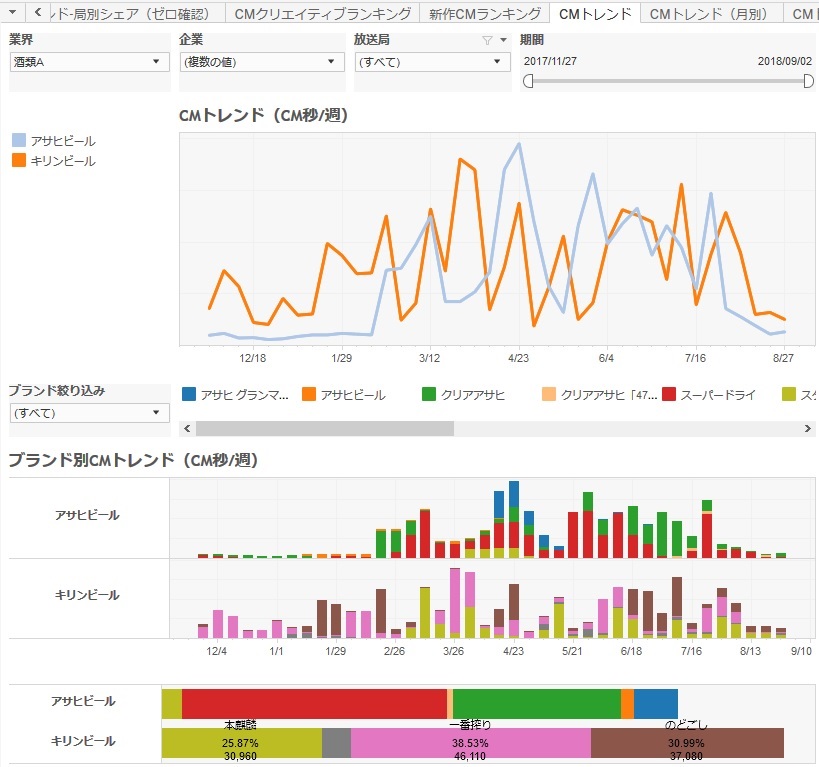819x767 pixels.
Task: Click the ブランド別CMトレンド（CM秒/週）title
Action: [133, 460]
